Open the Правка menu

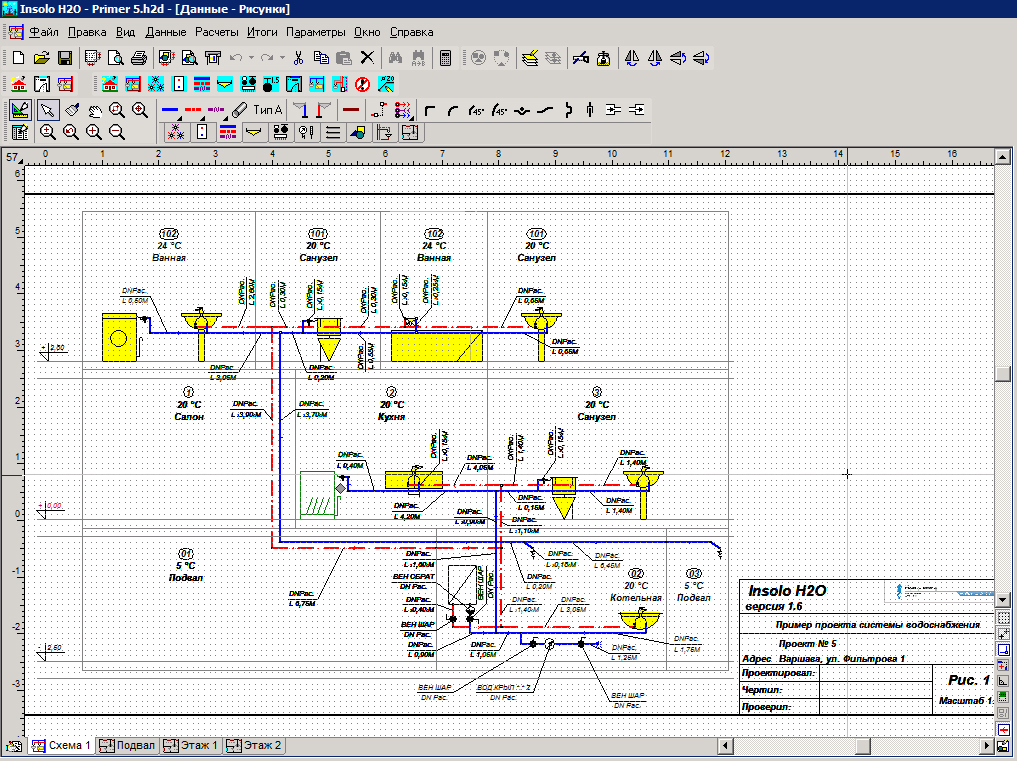coord(87,32)
